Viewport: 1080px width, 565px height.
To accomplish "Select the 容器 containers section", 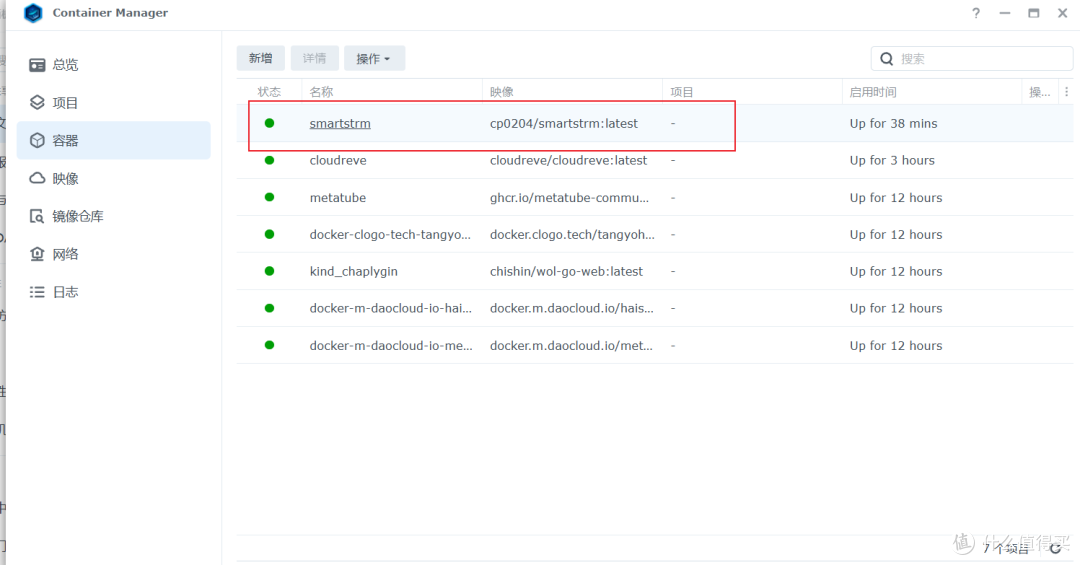I will tap(114, 141).
